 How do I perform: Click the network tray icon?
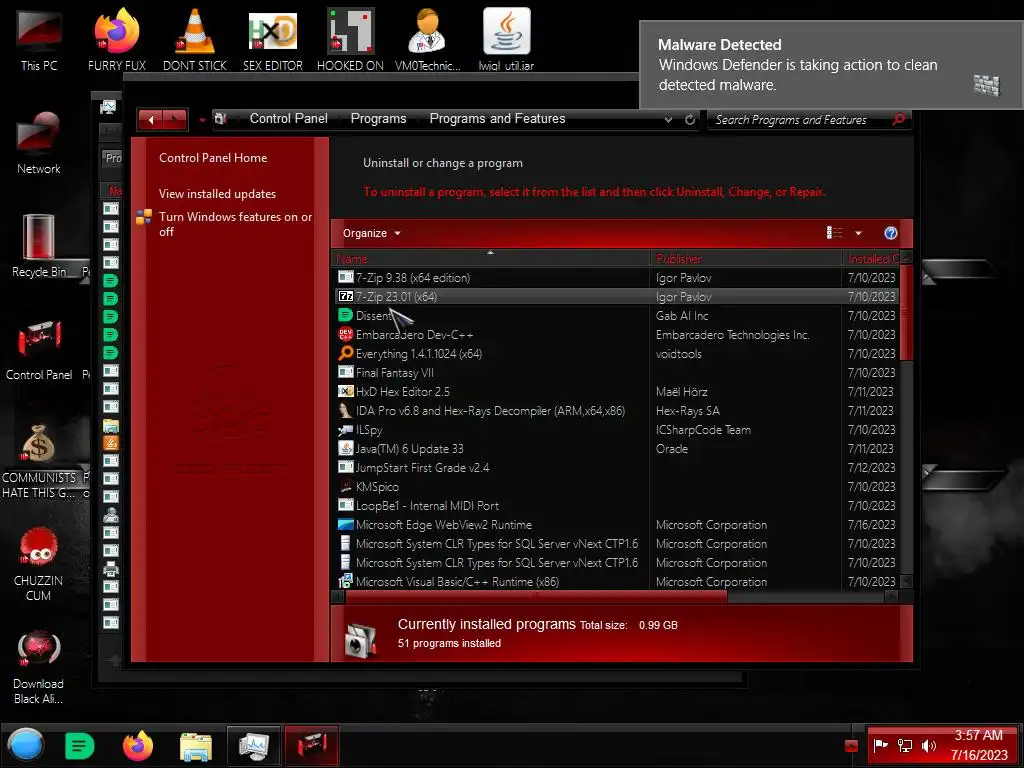point(905,746)
